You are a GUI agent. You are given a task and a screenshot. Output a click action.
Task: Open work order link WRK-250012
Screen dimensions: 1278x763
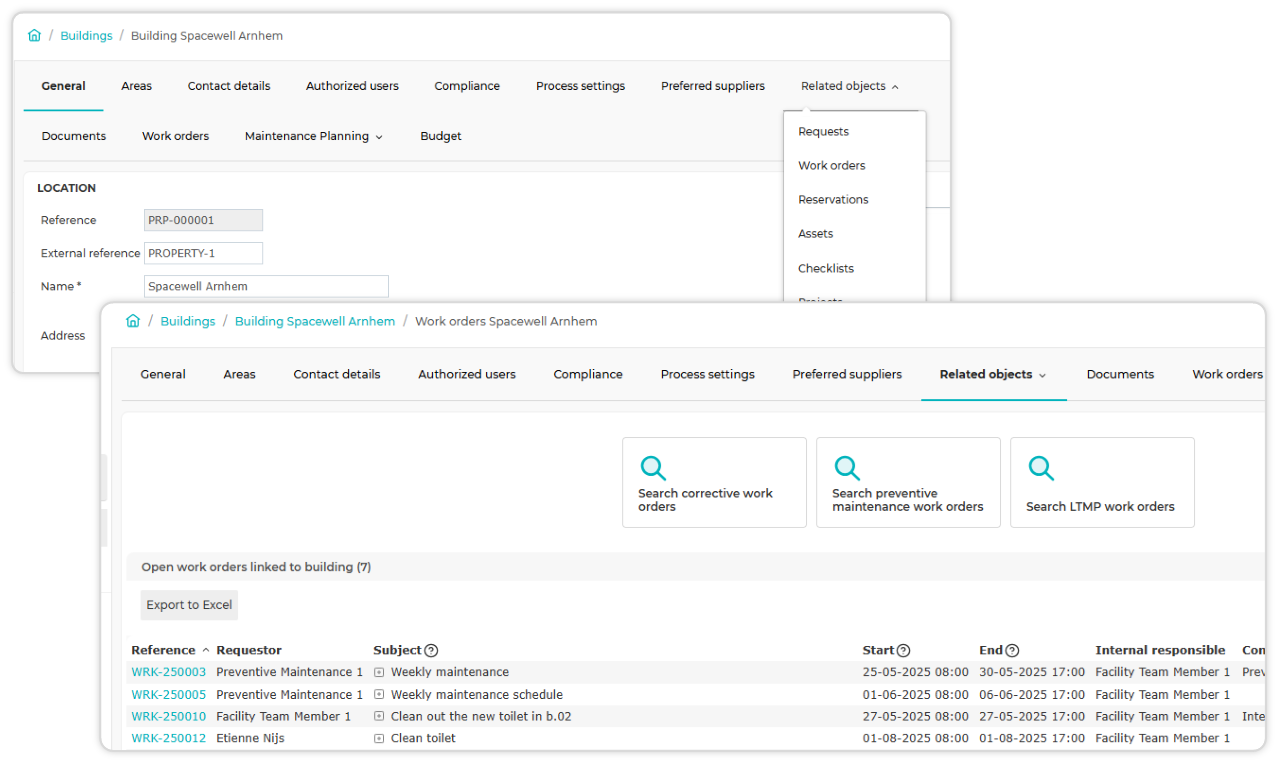coord(169,738)
